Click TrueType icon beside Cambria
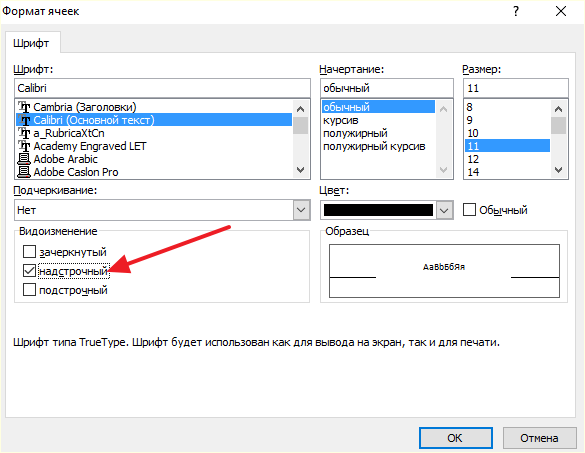585x453 pixels. coord(24,107)
